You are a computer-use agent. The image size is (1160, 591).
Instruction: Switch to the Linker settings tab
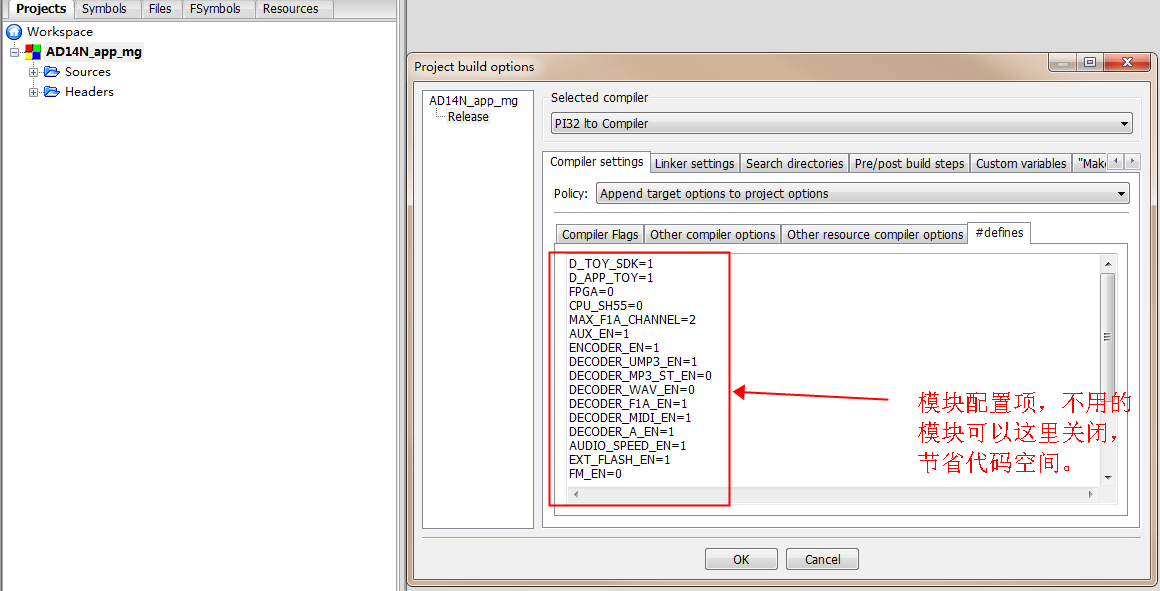click(x=694, y=163)
